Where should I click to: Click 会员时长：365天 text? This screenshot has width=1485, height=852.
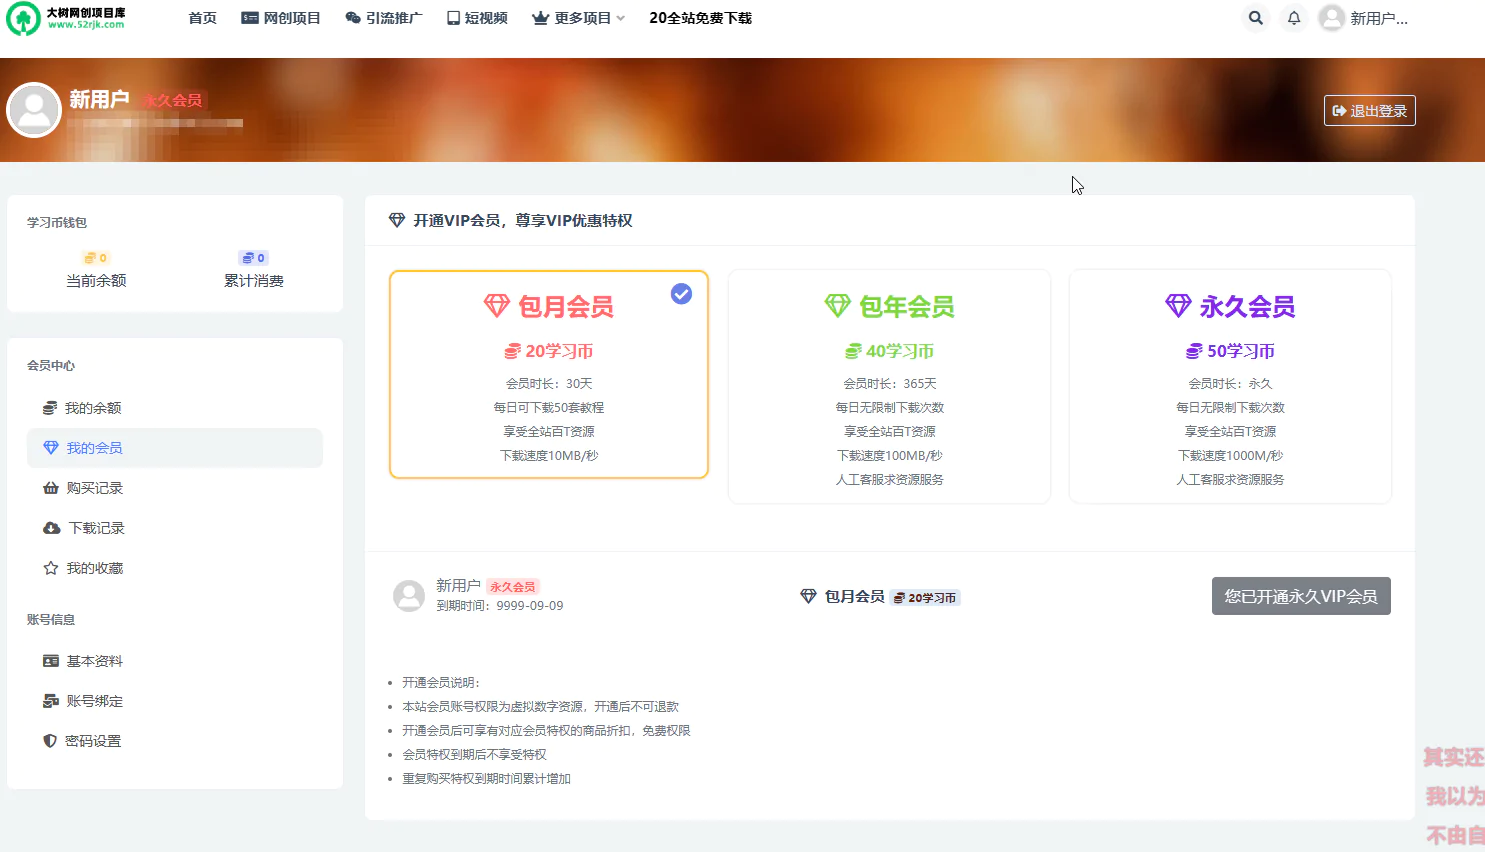coord(890,384)
